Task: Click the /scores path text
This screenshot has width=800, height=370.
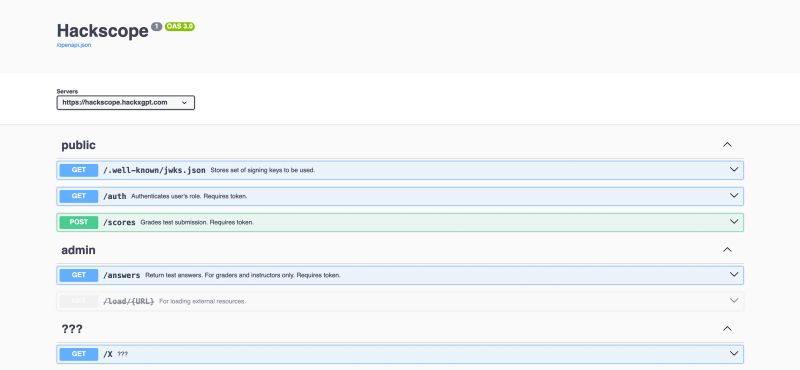Action: click(x=119, y=223)
